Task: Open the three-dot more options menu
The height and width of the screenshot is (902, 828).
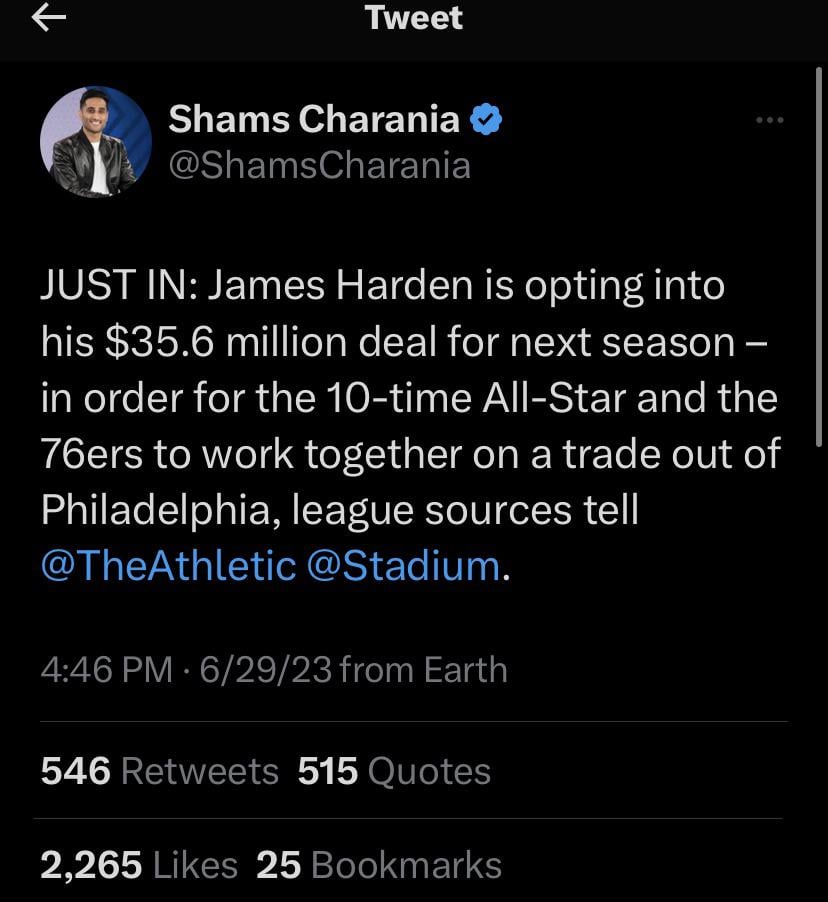Action: pos(769,121)
